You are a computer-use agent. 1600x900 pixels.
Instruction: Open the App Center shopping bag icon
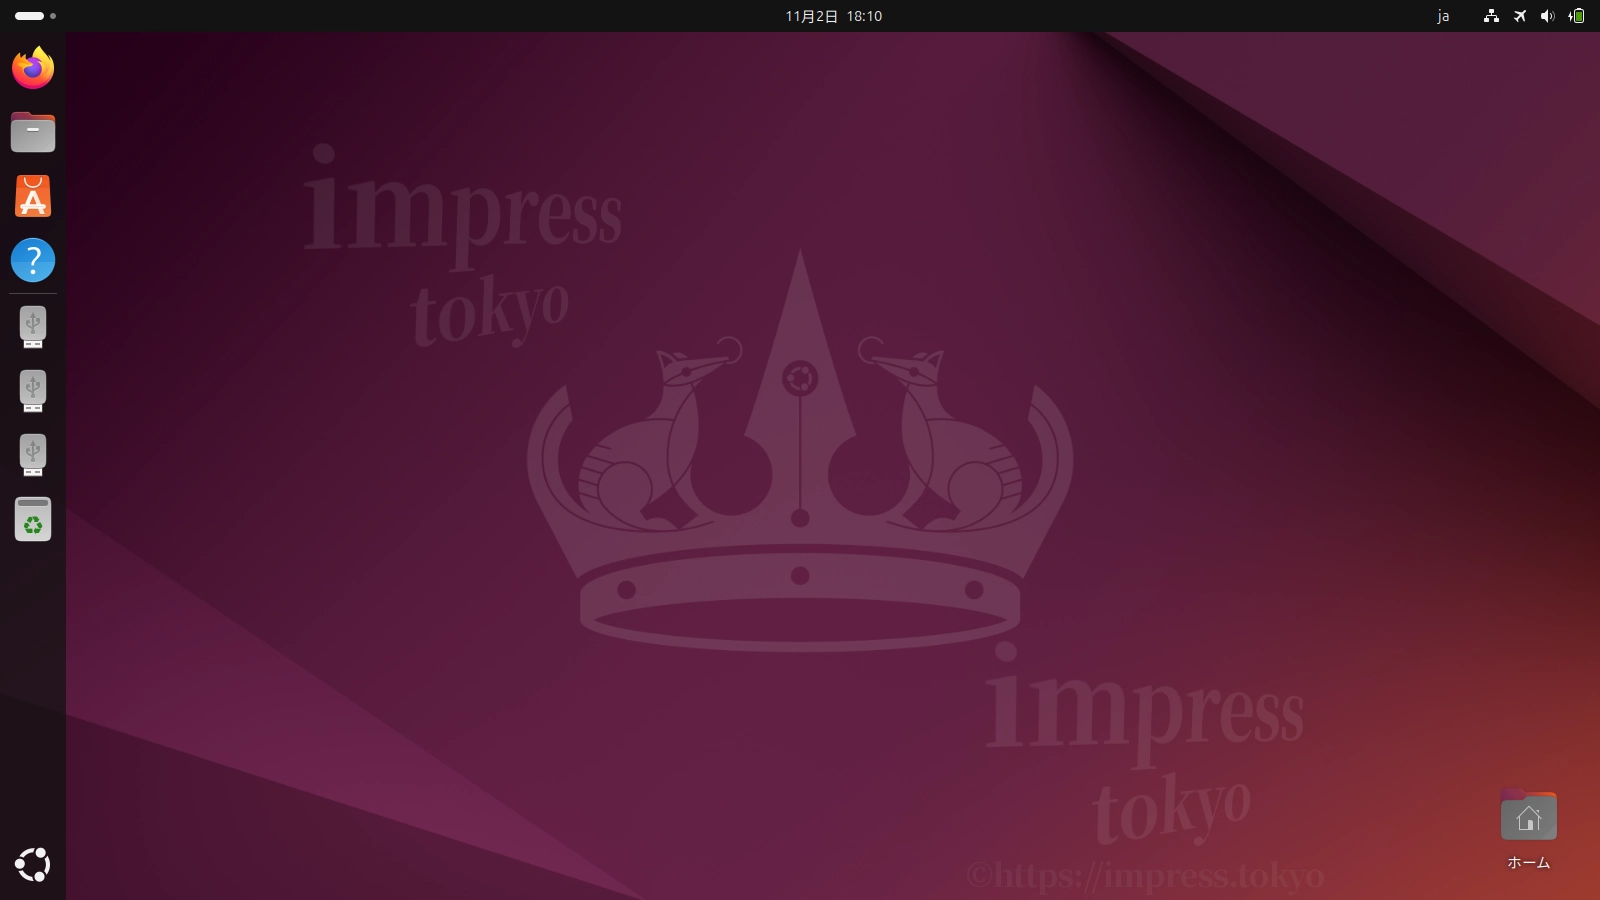[33, 196]
